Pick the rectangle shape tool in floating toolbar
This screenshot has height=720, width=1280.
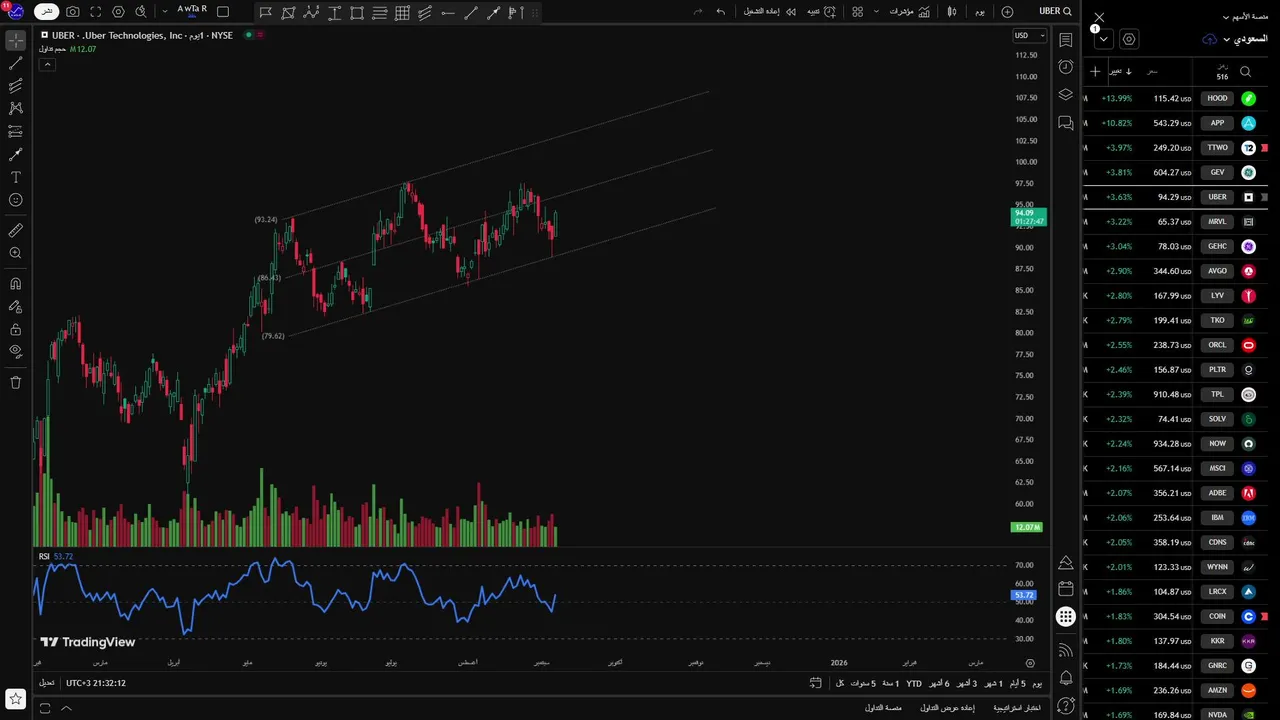pyautogui.click(x=357, y=13)
